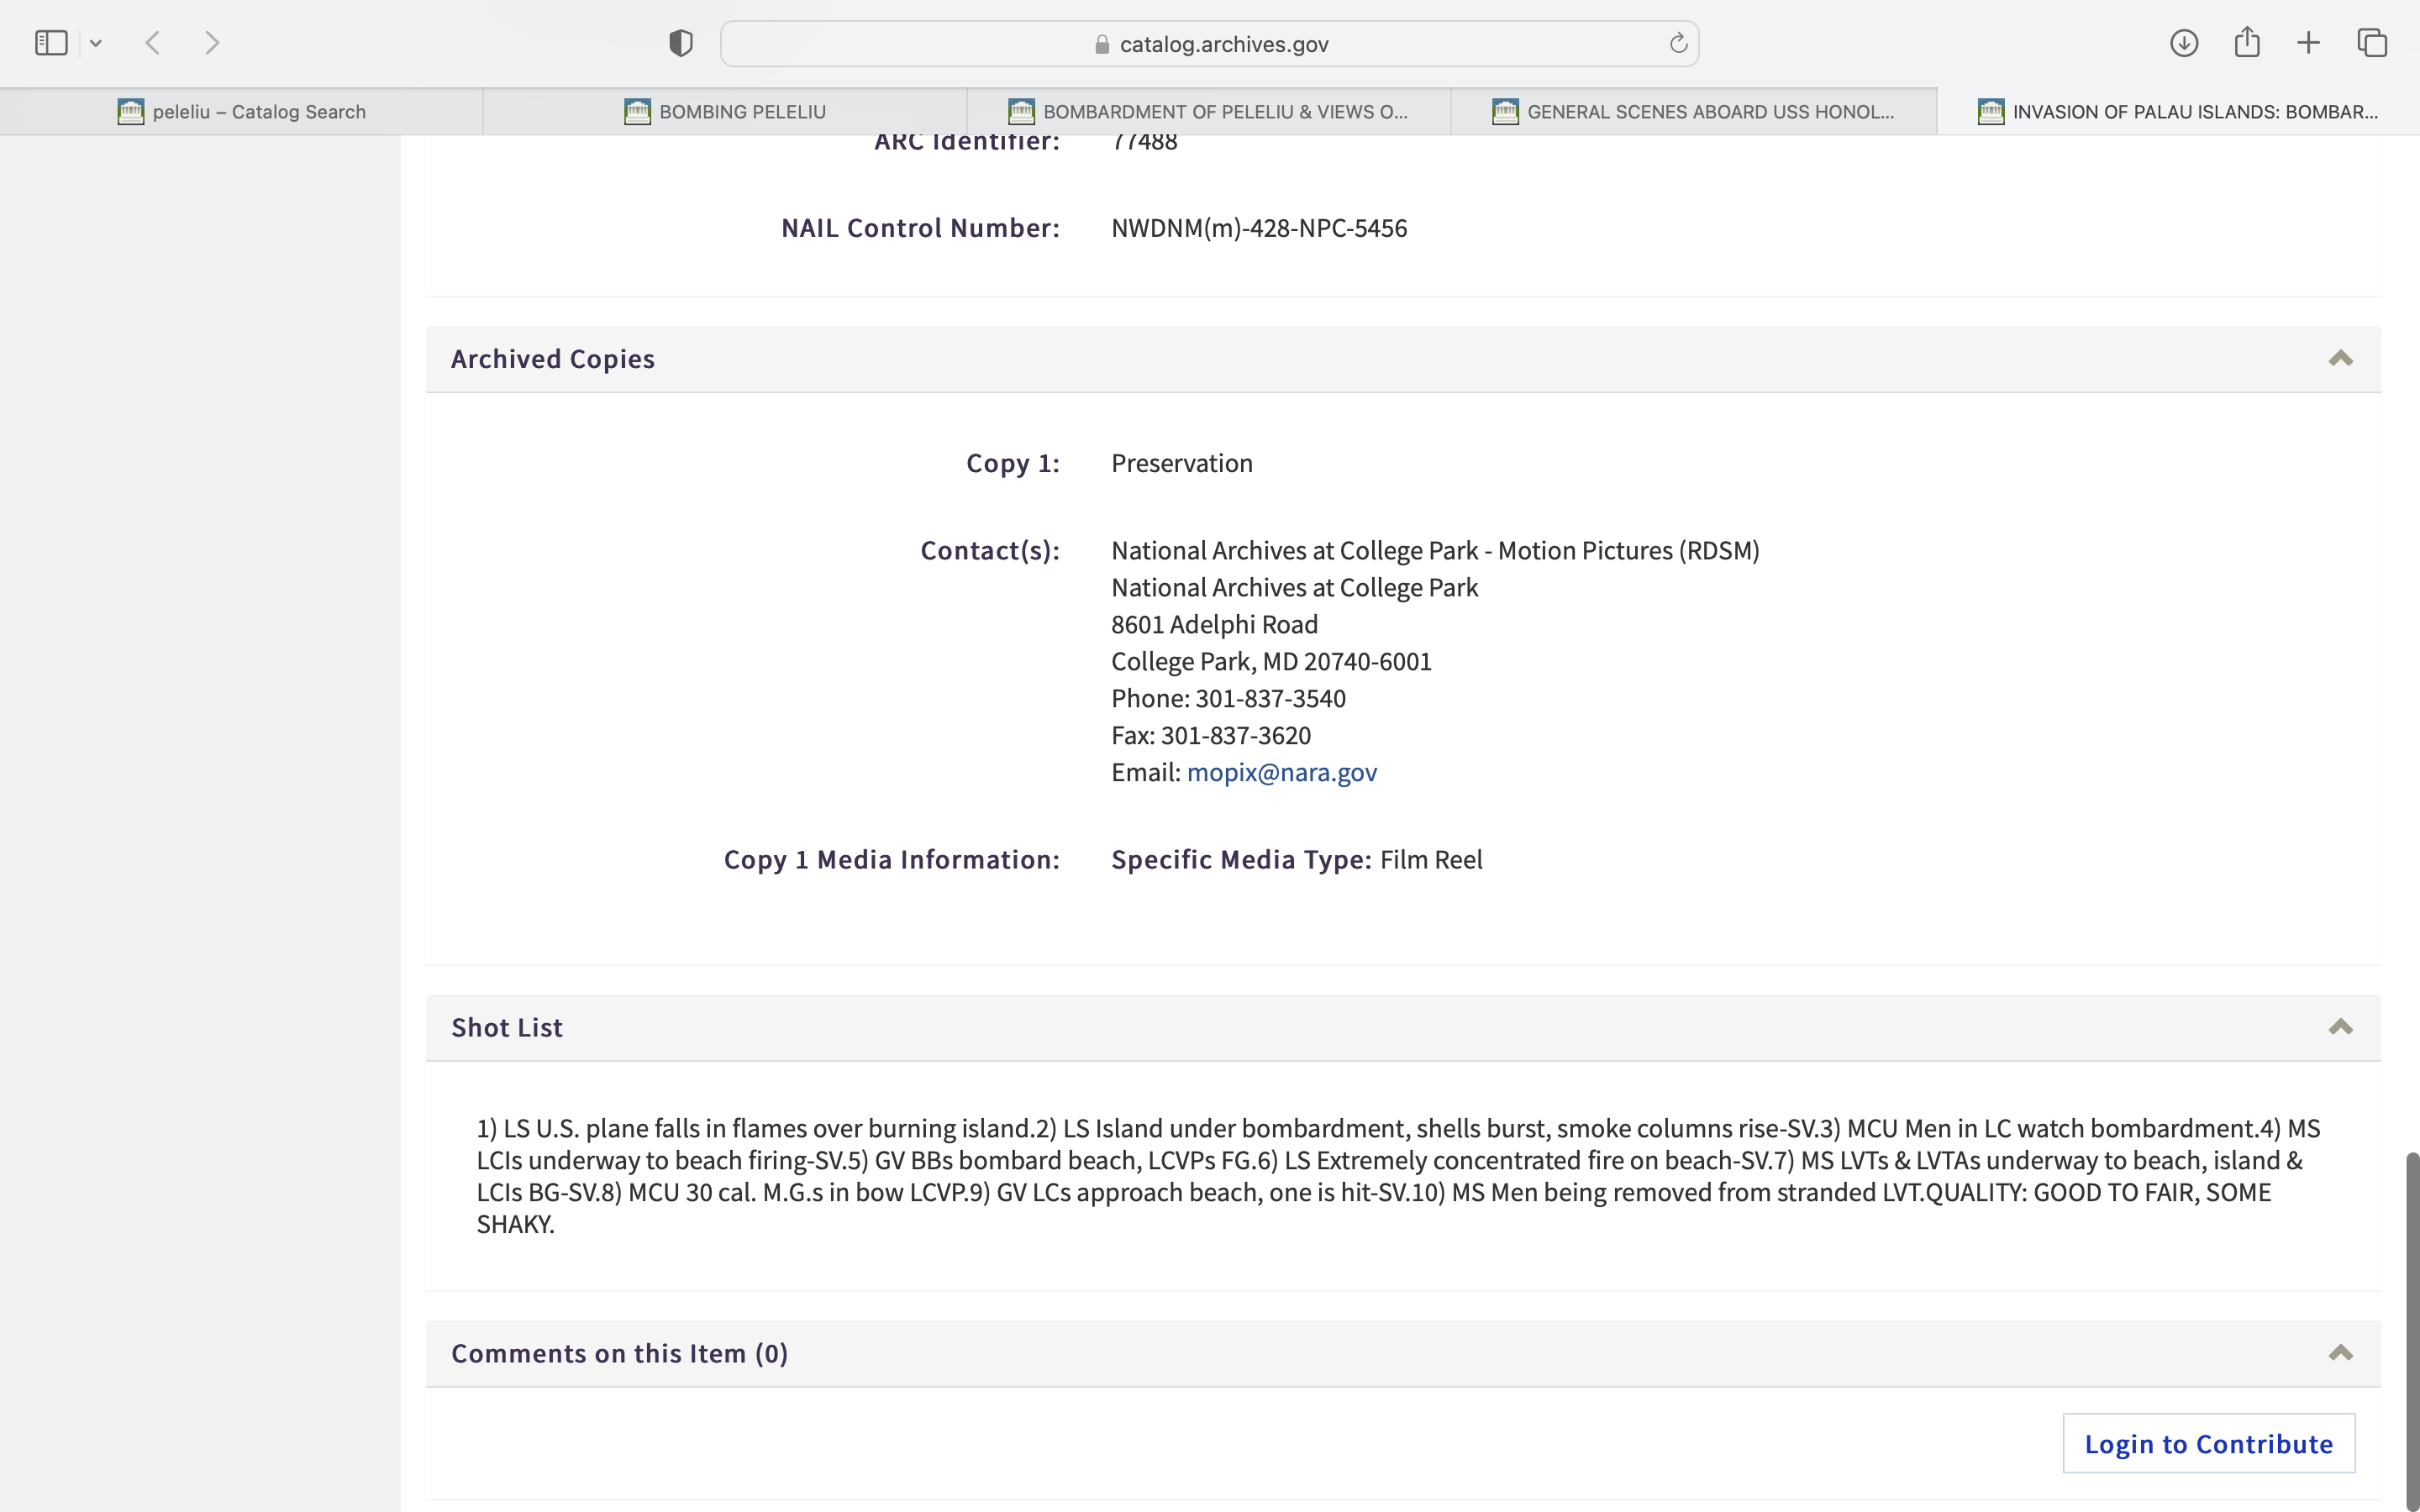The height and width of the screenshot is (1512, 2420).
Task: Open GENERAL SCENES ABOARD USS HONOL tab
Action: tap(1693, 112)
